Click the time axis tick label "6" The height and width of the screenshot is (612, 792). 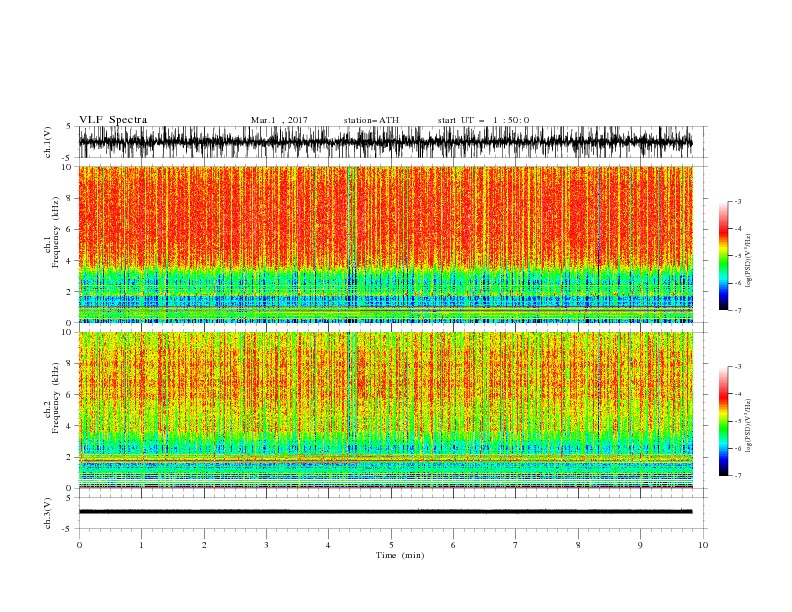[453, 545]
